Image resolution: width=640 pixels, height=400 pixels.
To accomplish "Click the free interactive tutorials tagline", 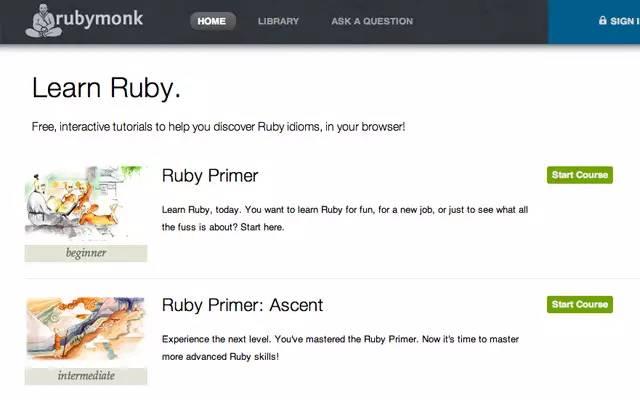I will (218, 128).
